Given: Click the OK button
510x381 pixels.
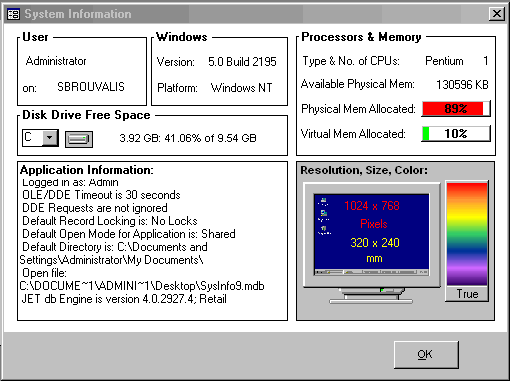Looking at the screenshot, I should pyautogui.click(x=426, y=354).
